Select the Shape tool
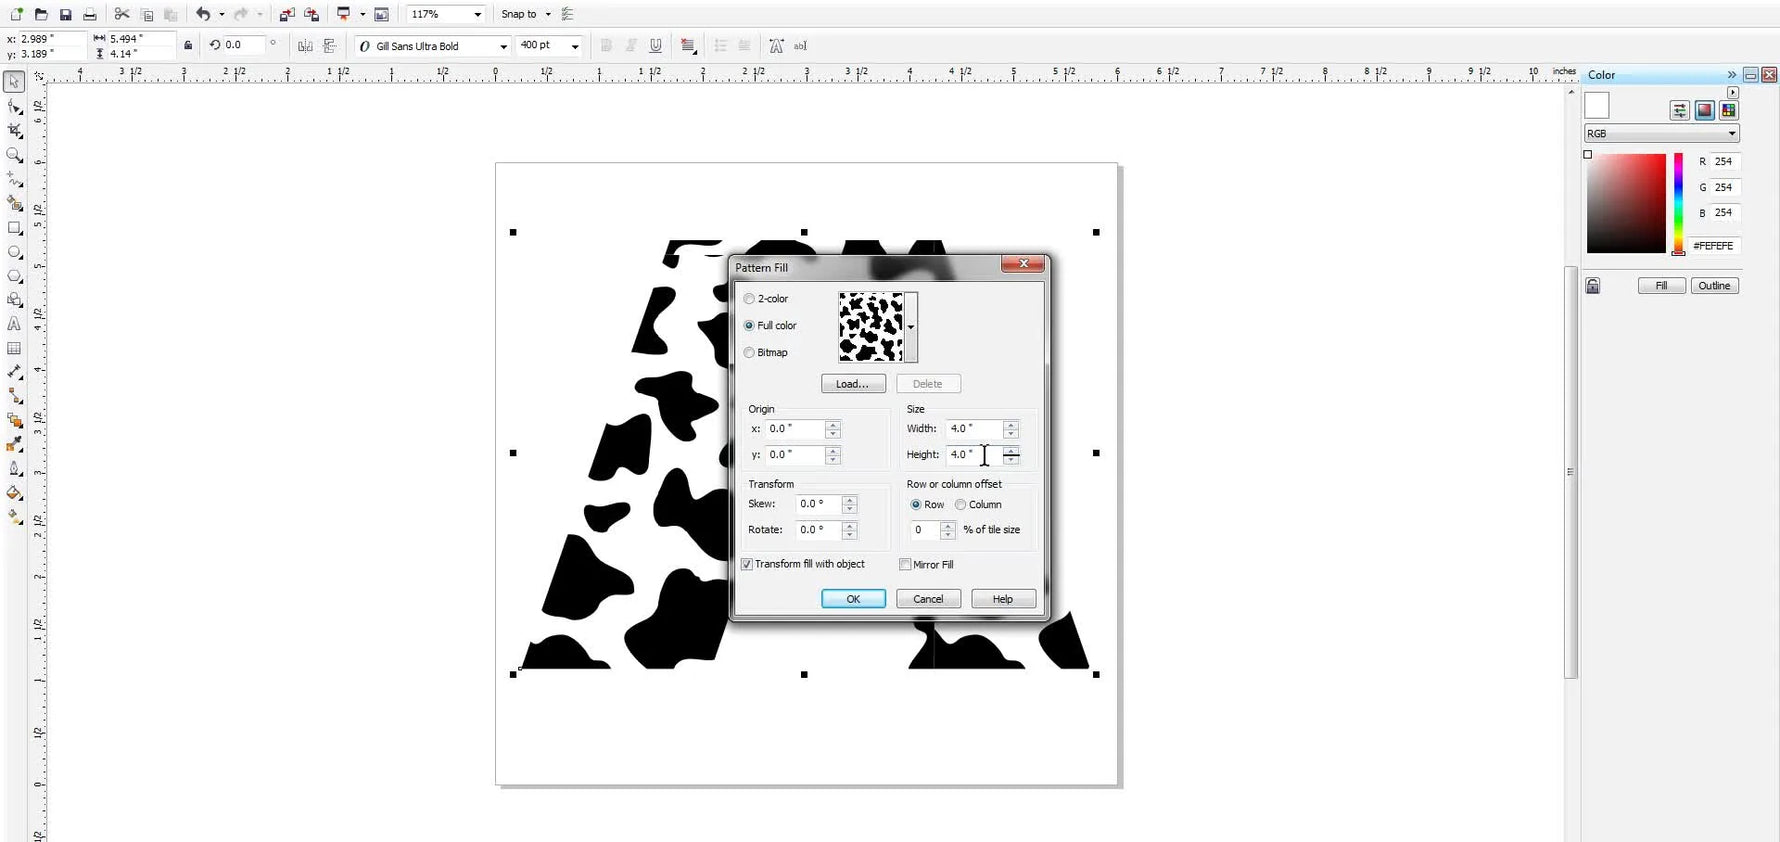The image size is (1780, 842). point(14,106)
